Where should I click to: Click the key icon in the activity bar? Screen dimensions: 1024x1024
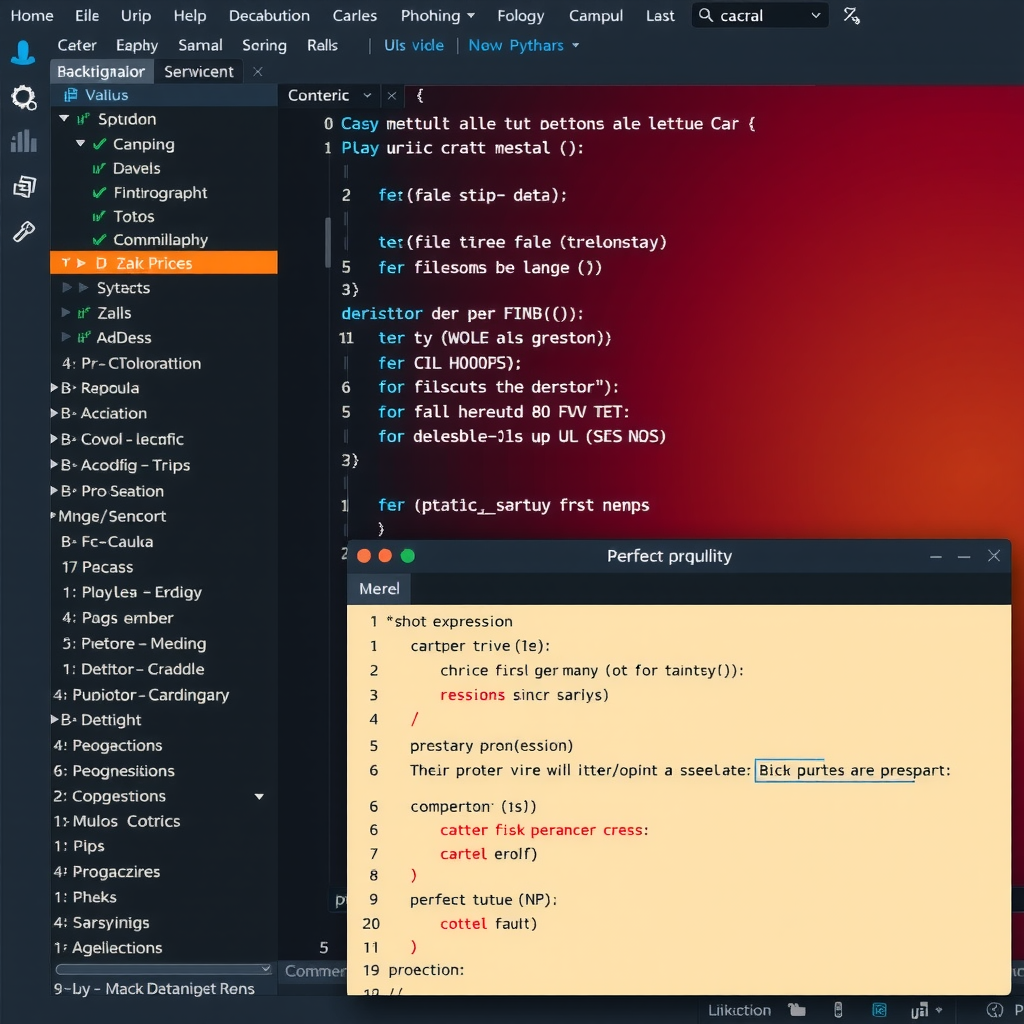pyautogui.click(x=23, y=232)
